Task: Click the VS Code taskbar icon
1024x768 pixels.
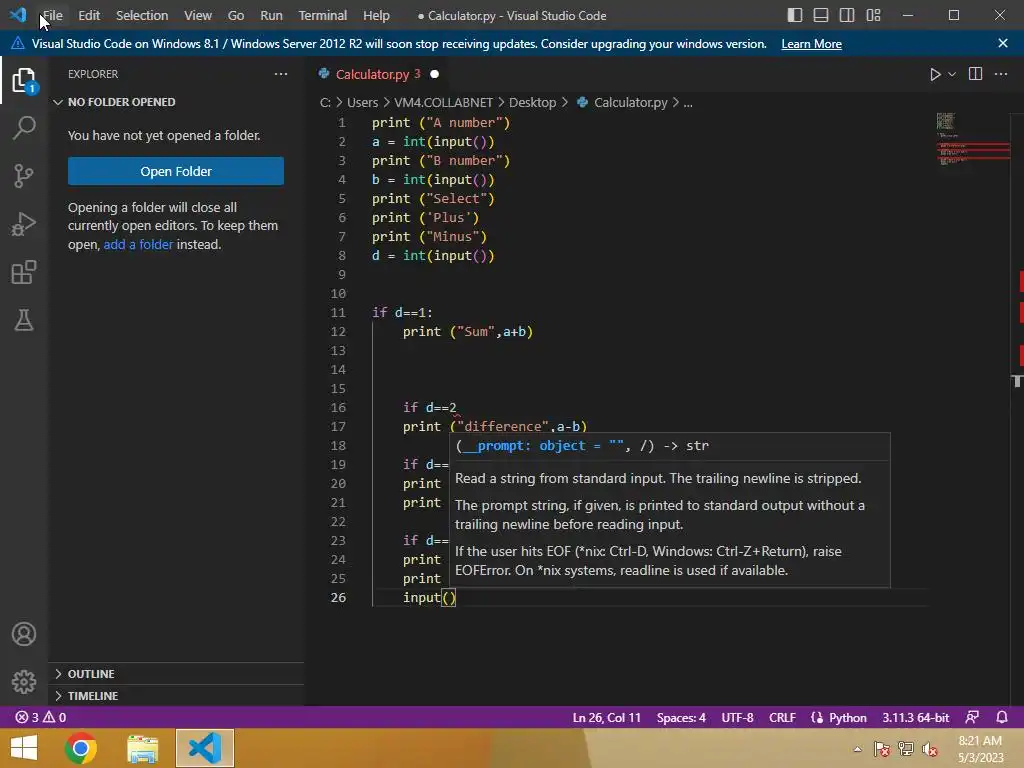Action: pos(205,748)
